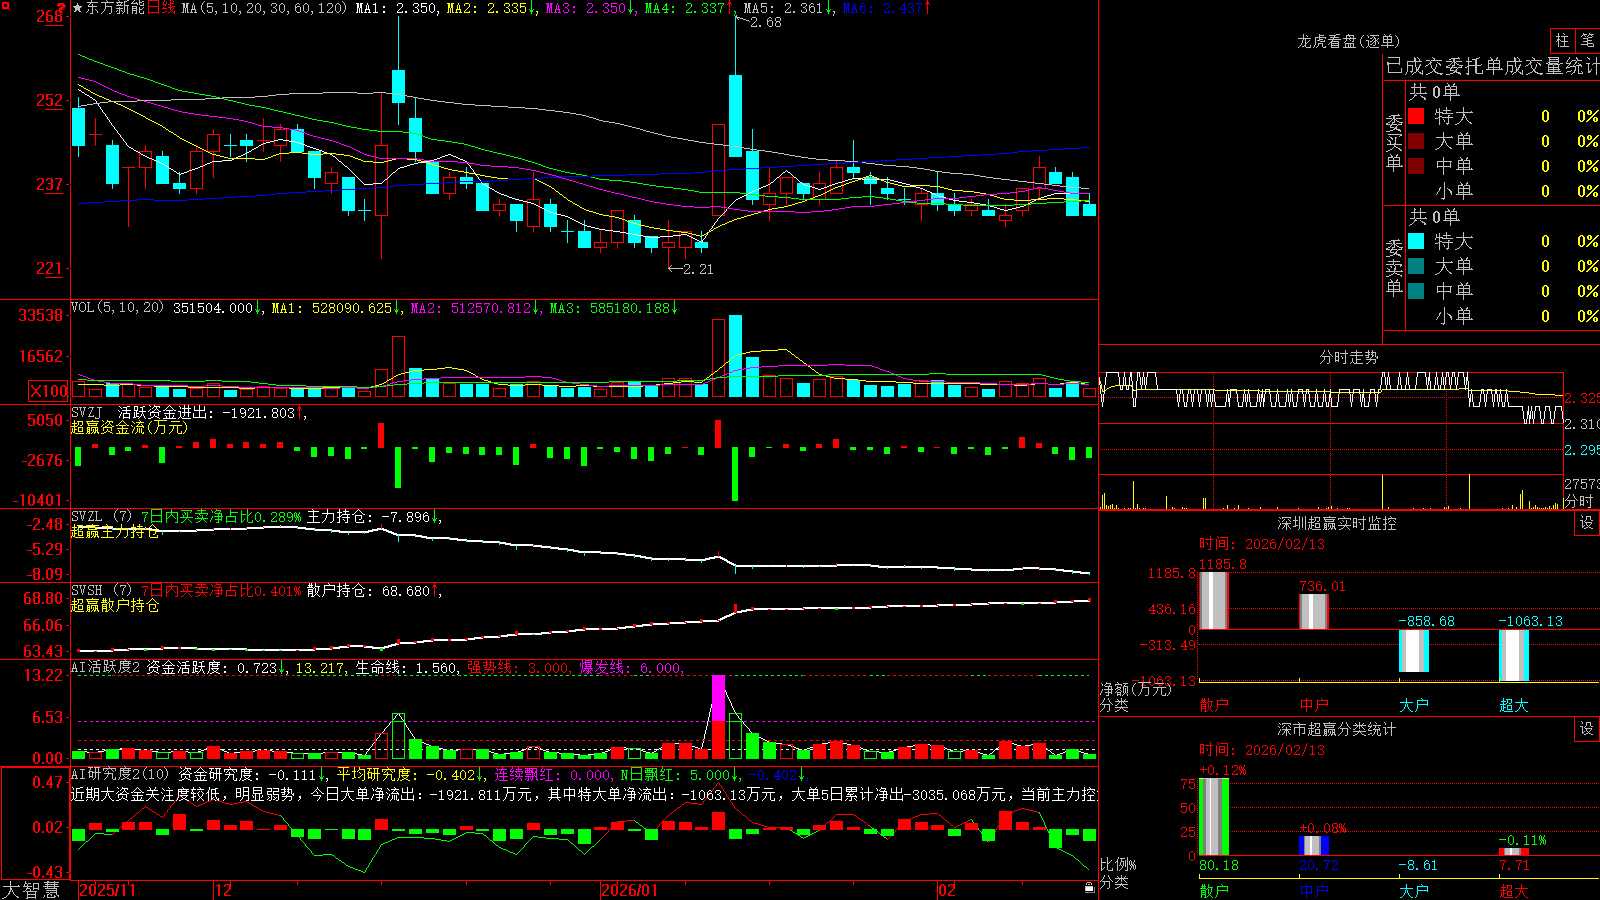Click the 平均研究度: -0.402 label
The height and width of the screenshot is (900, 1600).
click(x=406, y=774)
